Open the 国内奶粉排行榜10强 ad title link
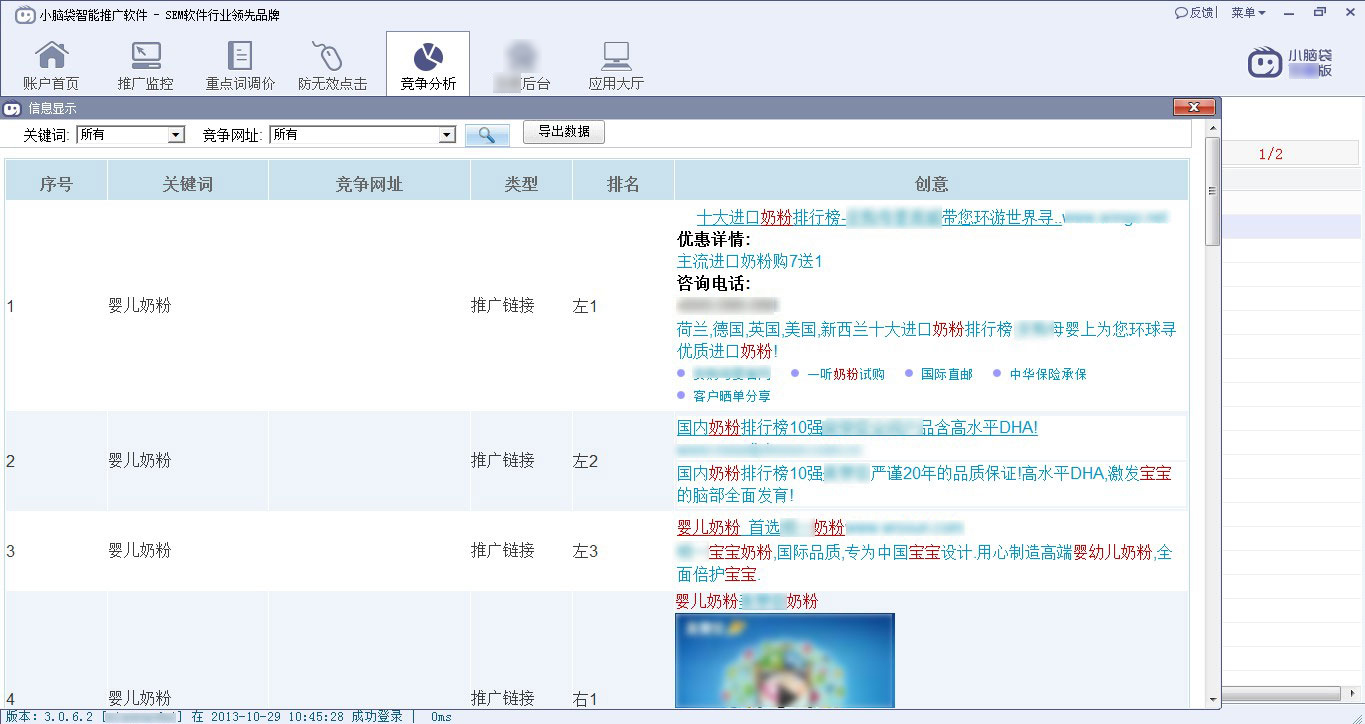Screen dimensions: 1365x724 [x=857, y=427]
